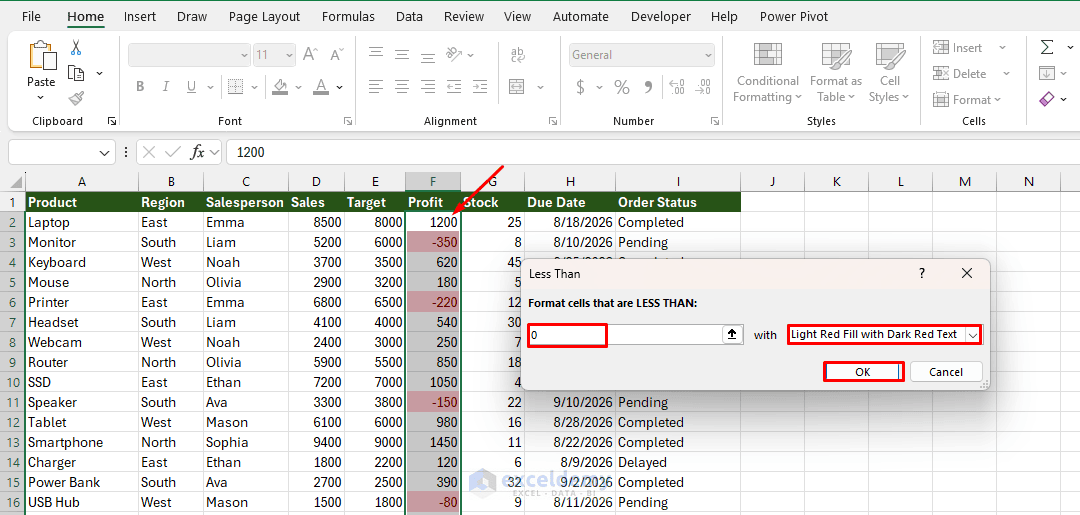Click the Help question mark in dialog
This screenshot has height=515, width=1080.
pos(922,273)
